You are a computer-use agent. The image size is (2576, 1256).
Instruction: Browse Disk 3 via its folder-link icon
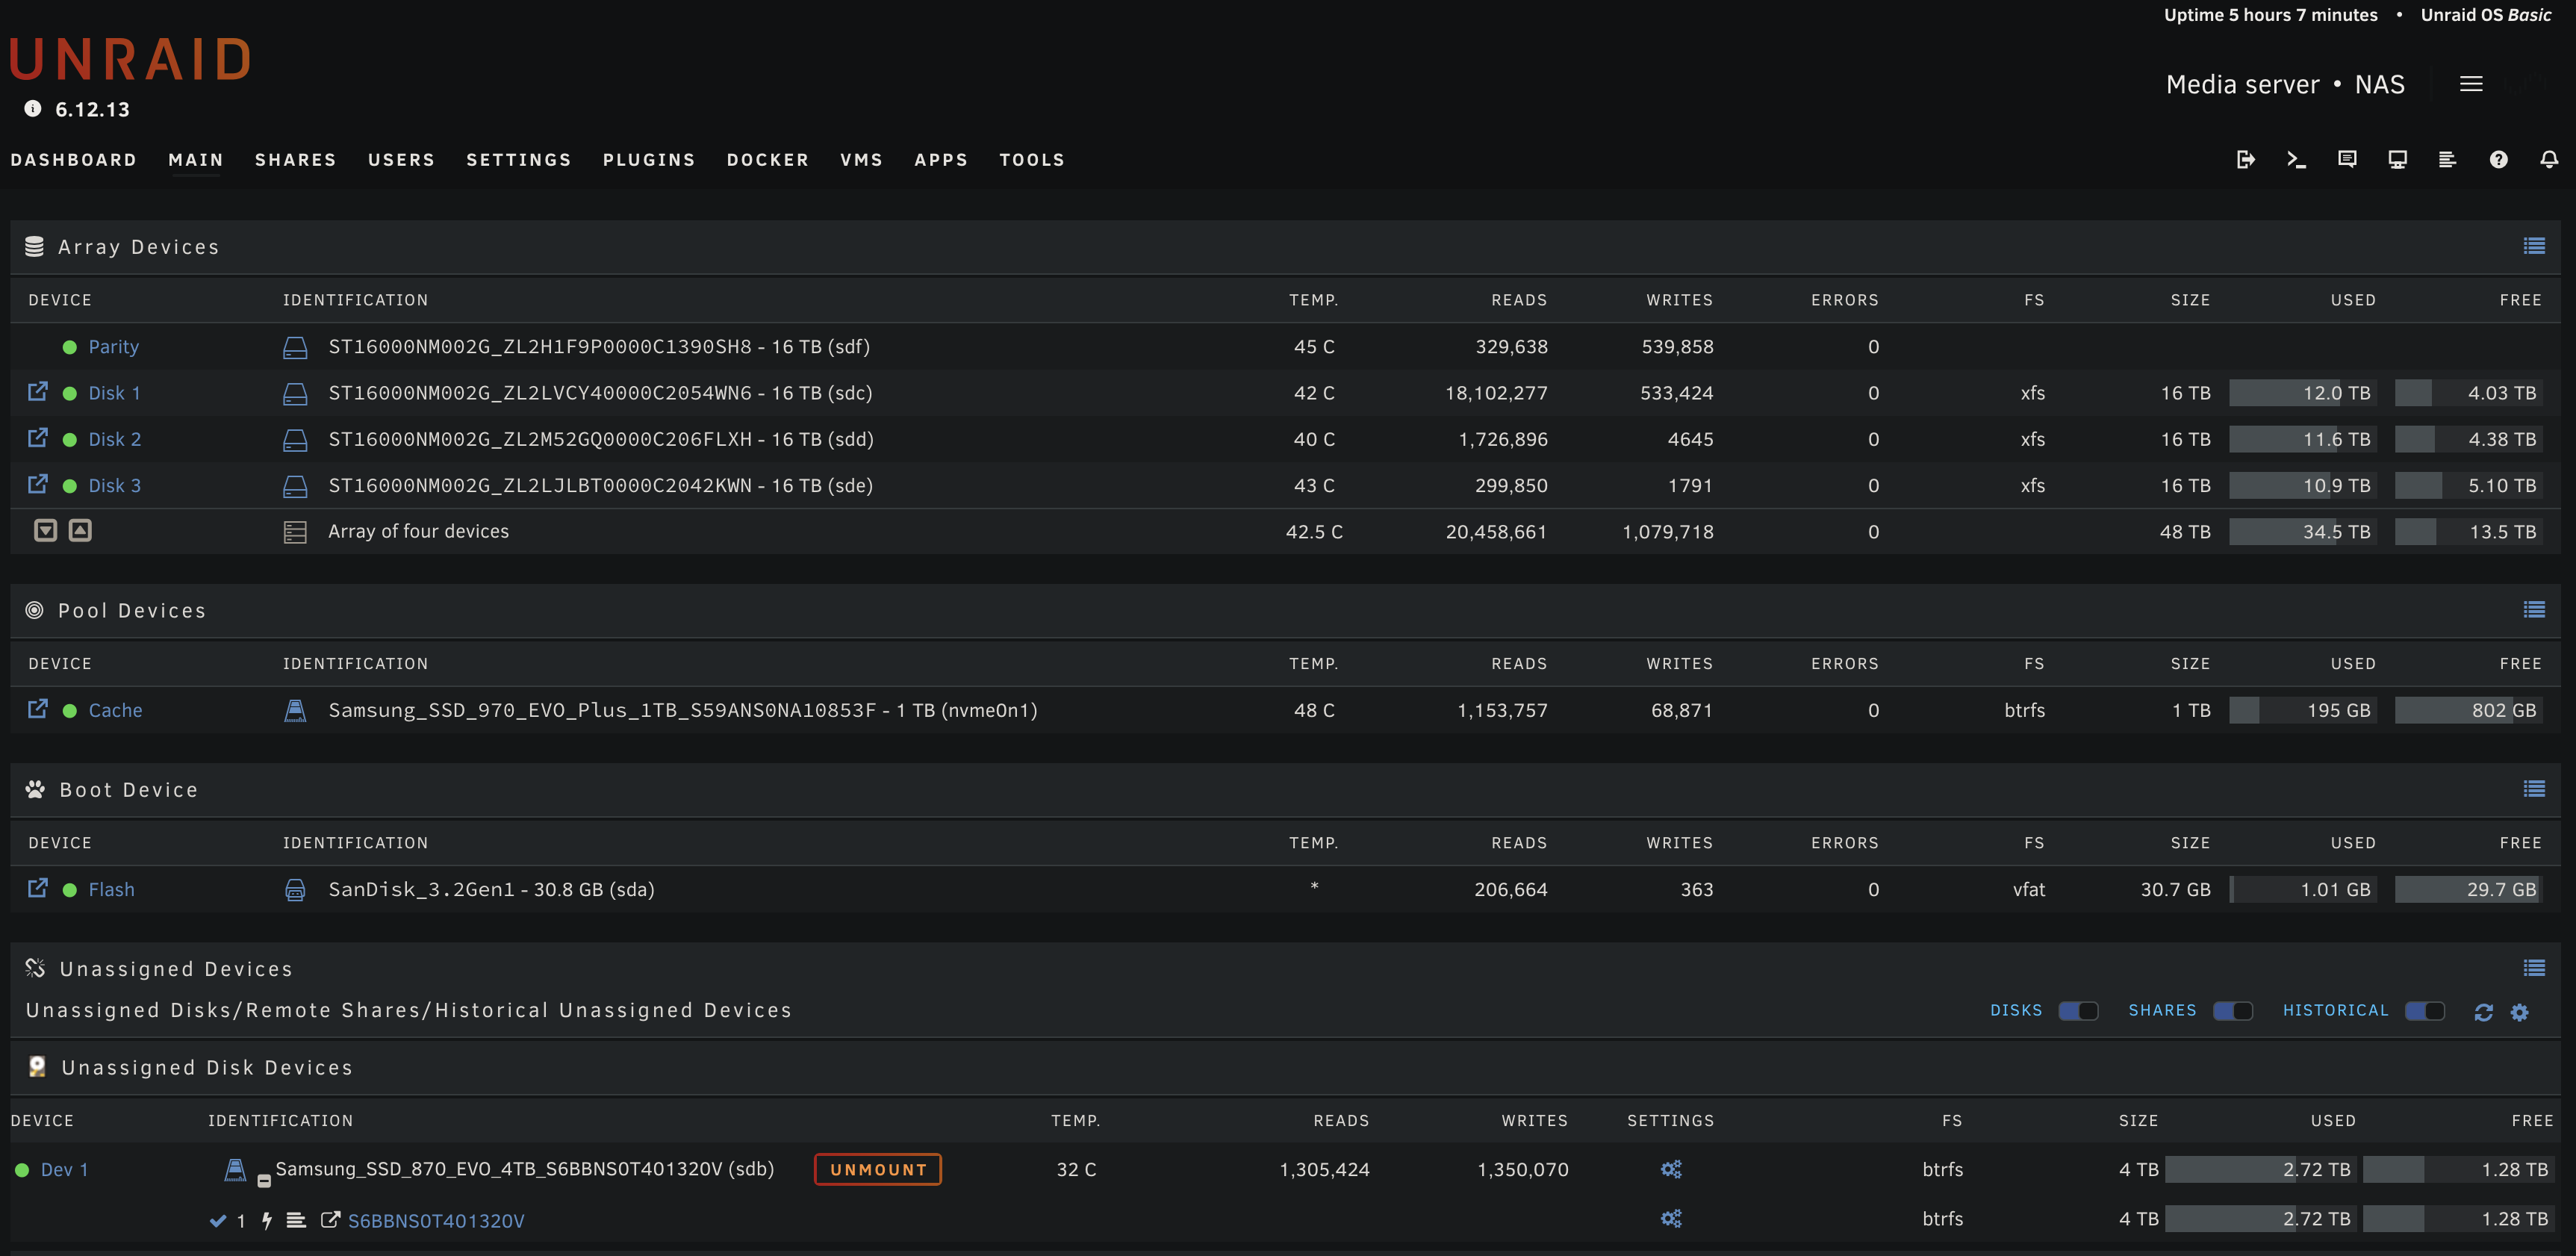click(38, 484)
